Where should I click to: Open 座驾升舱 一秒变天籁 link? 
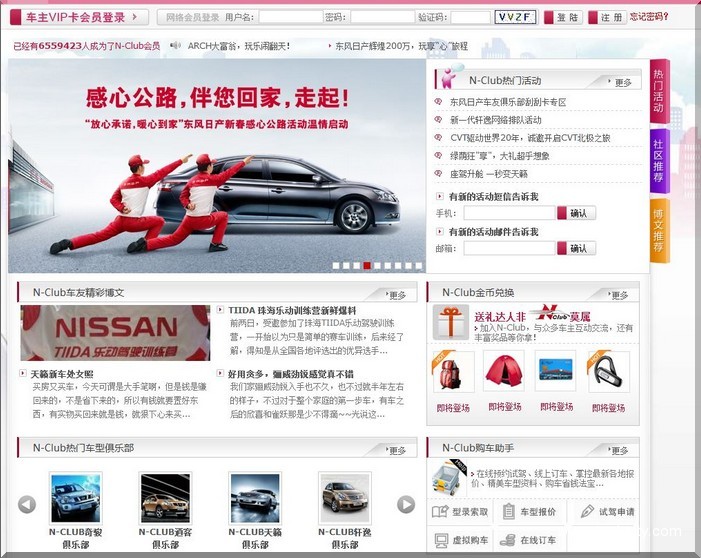(489, 173)
